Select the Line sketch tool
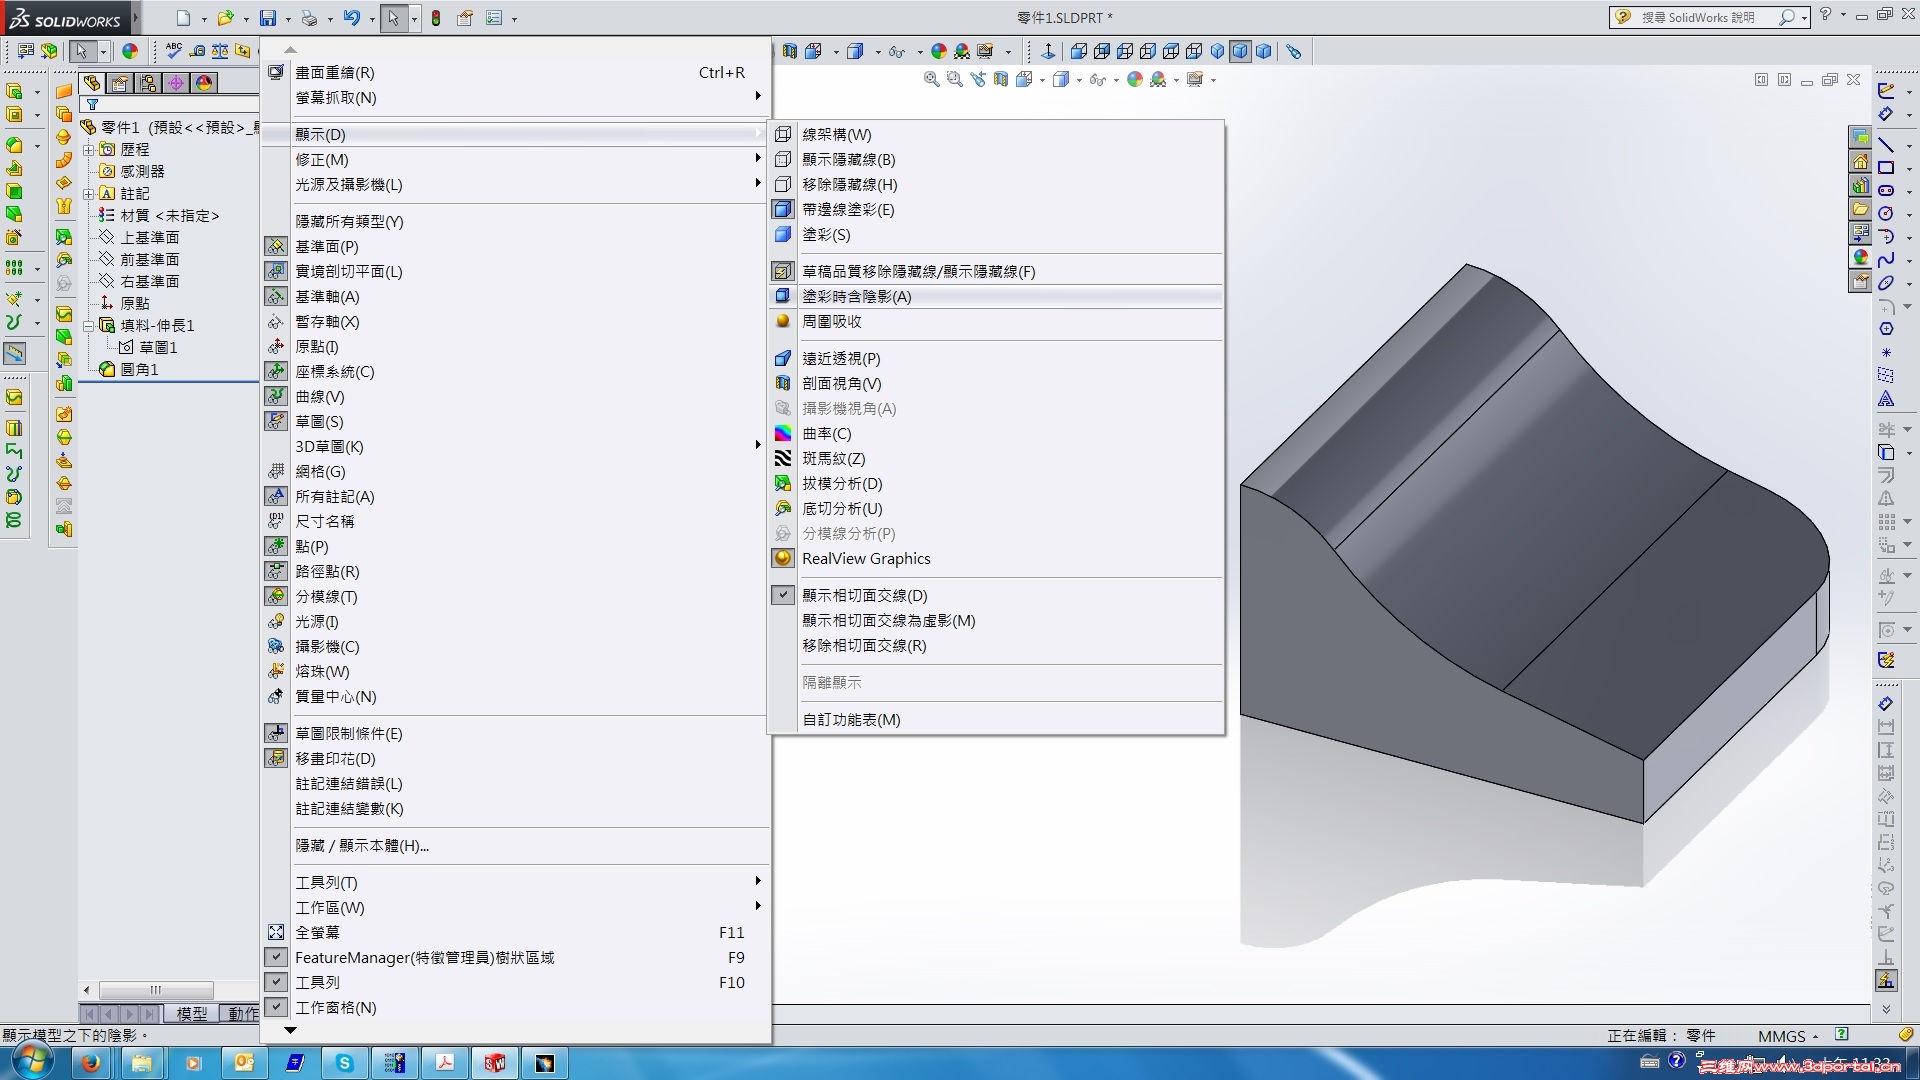 [1887, 143]
